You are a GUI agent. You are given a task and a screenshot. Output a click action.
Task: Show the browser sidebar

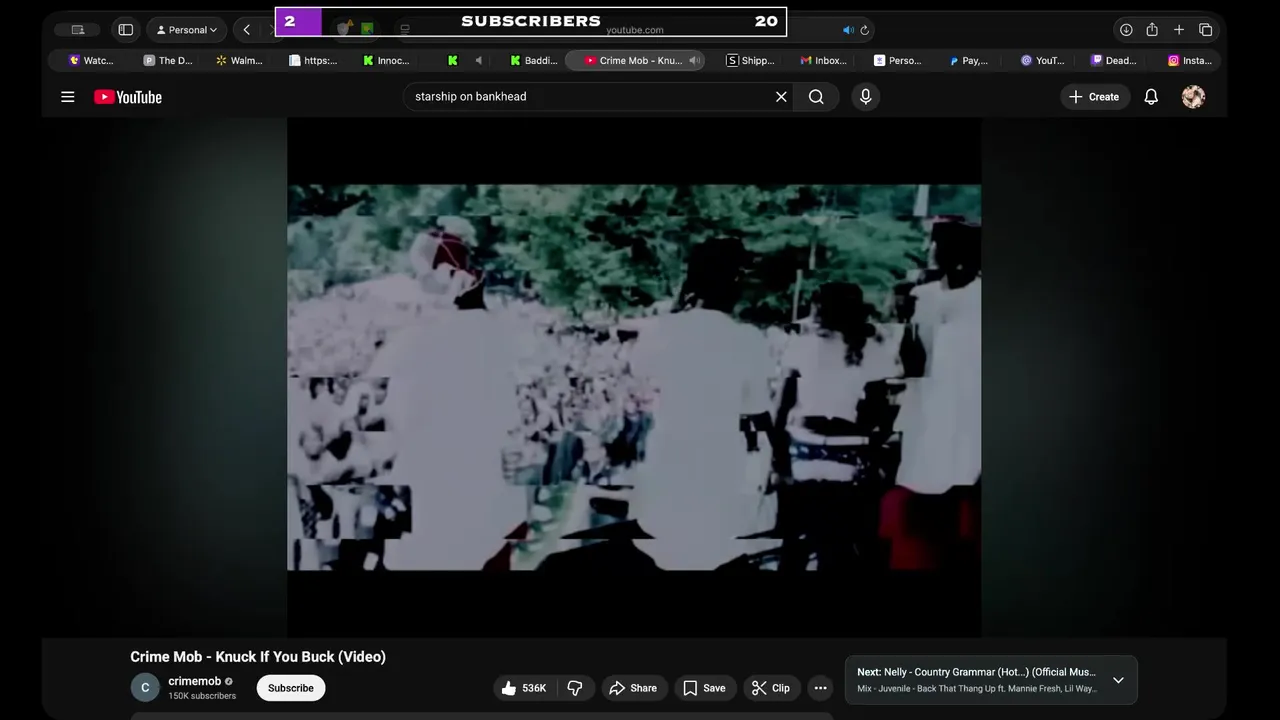(x=126, y=30)
